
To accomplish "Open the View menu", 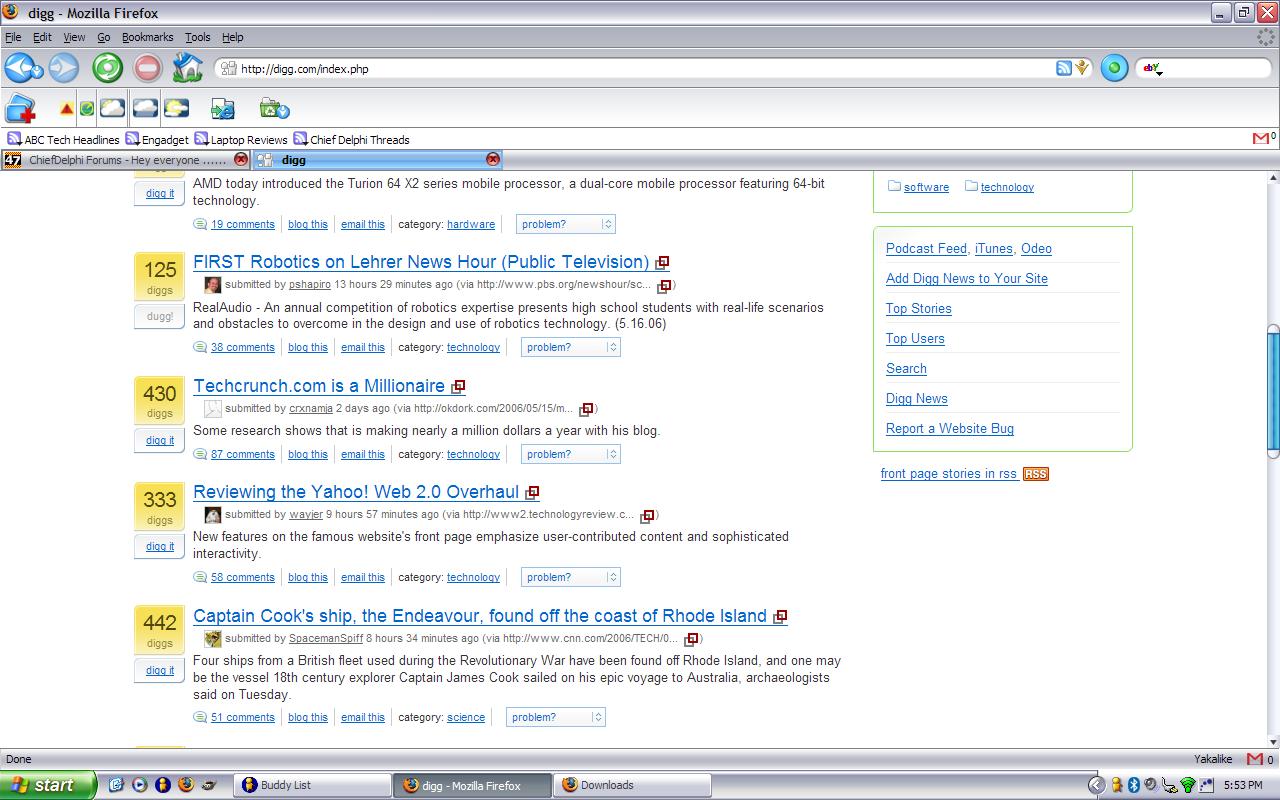I will [74, 37].
